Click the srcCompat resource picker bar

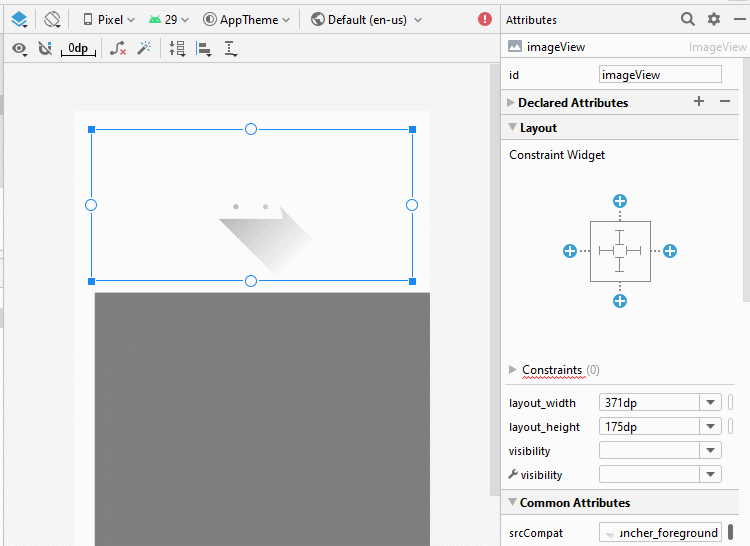[x=730, y=532]
